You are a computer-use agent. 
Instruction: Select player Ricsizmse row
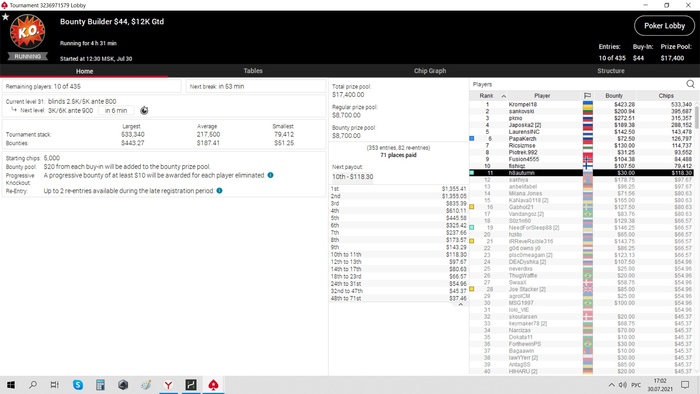point(582,145)
